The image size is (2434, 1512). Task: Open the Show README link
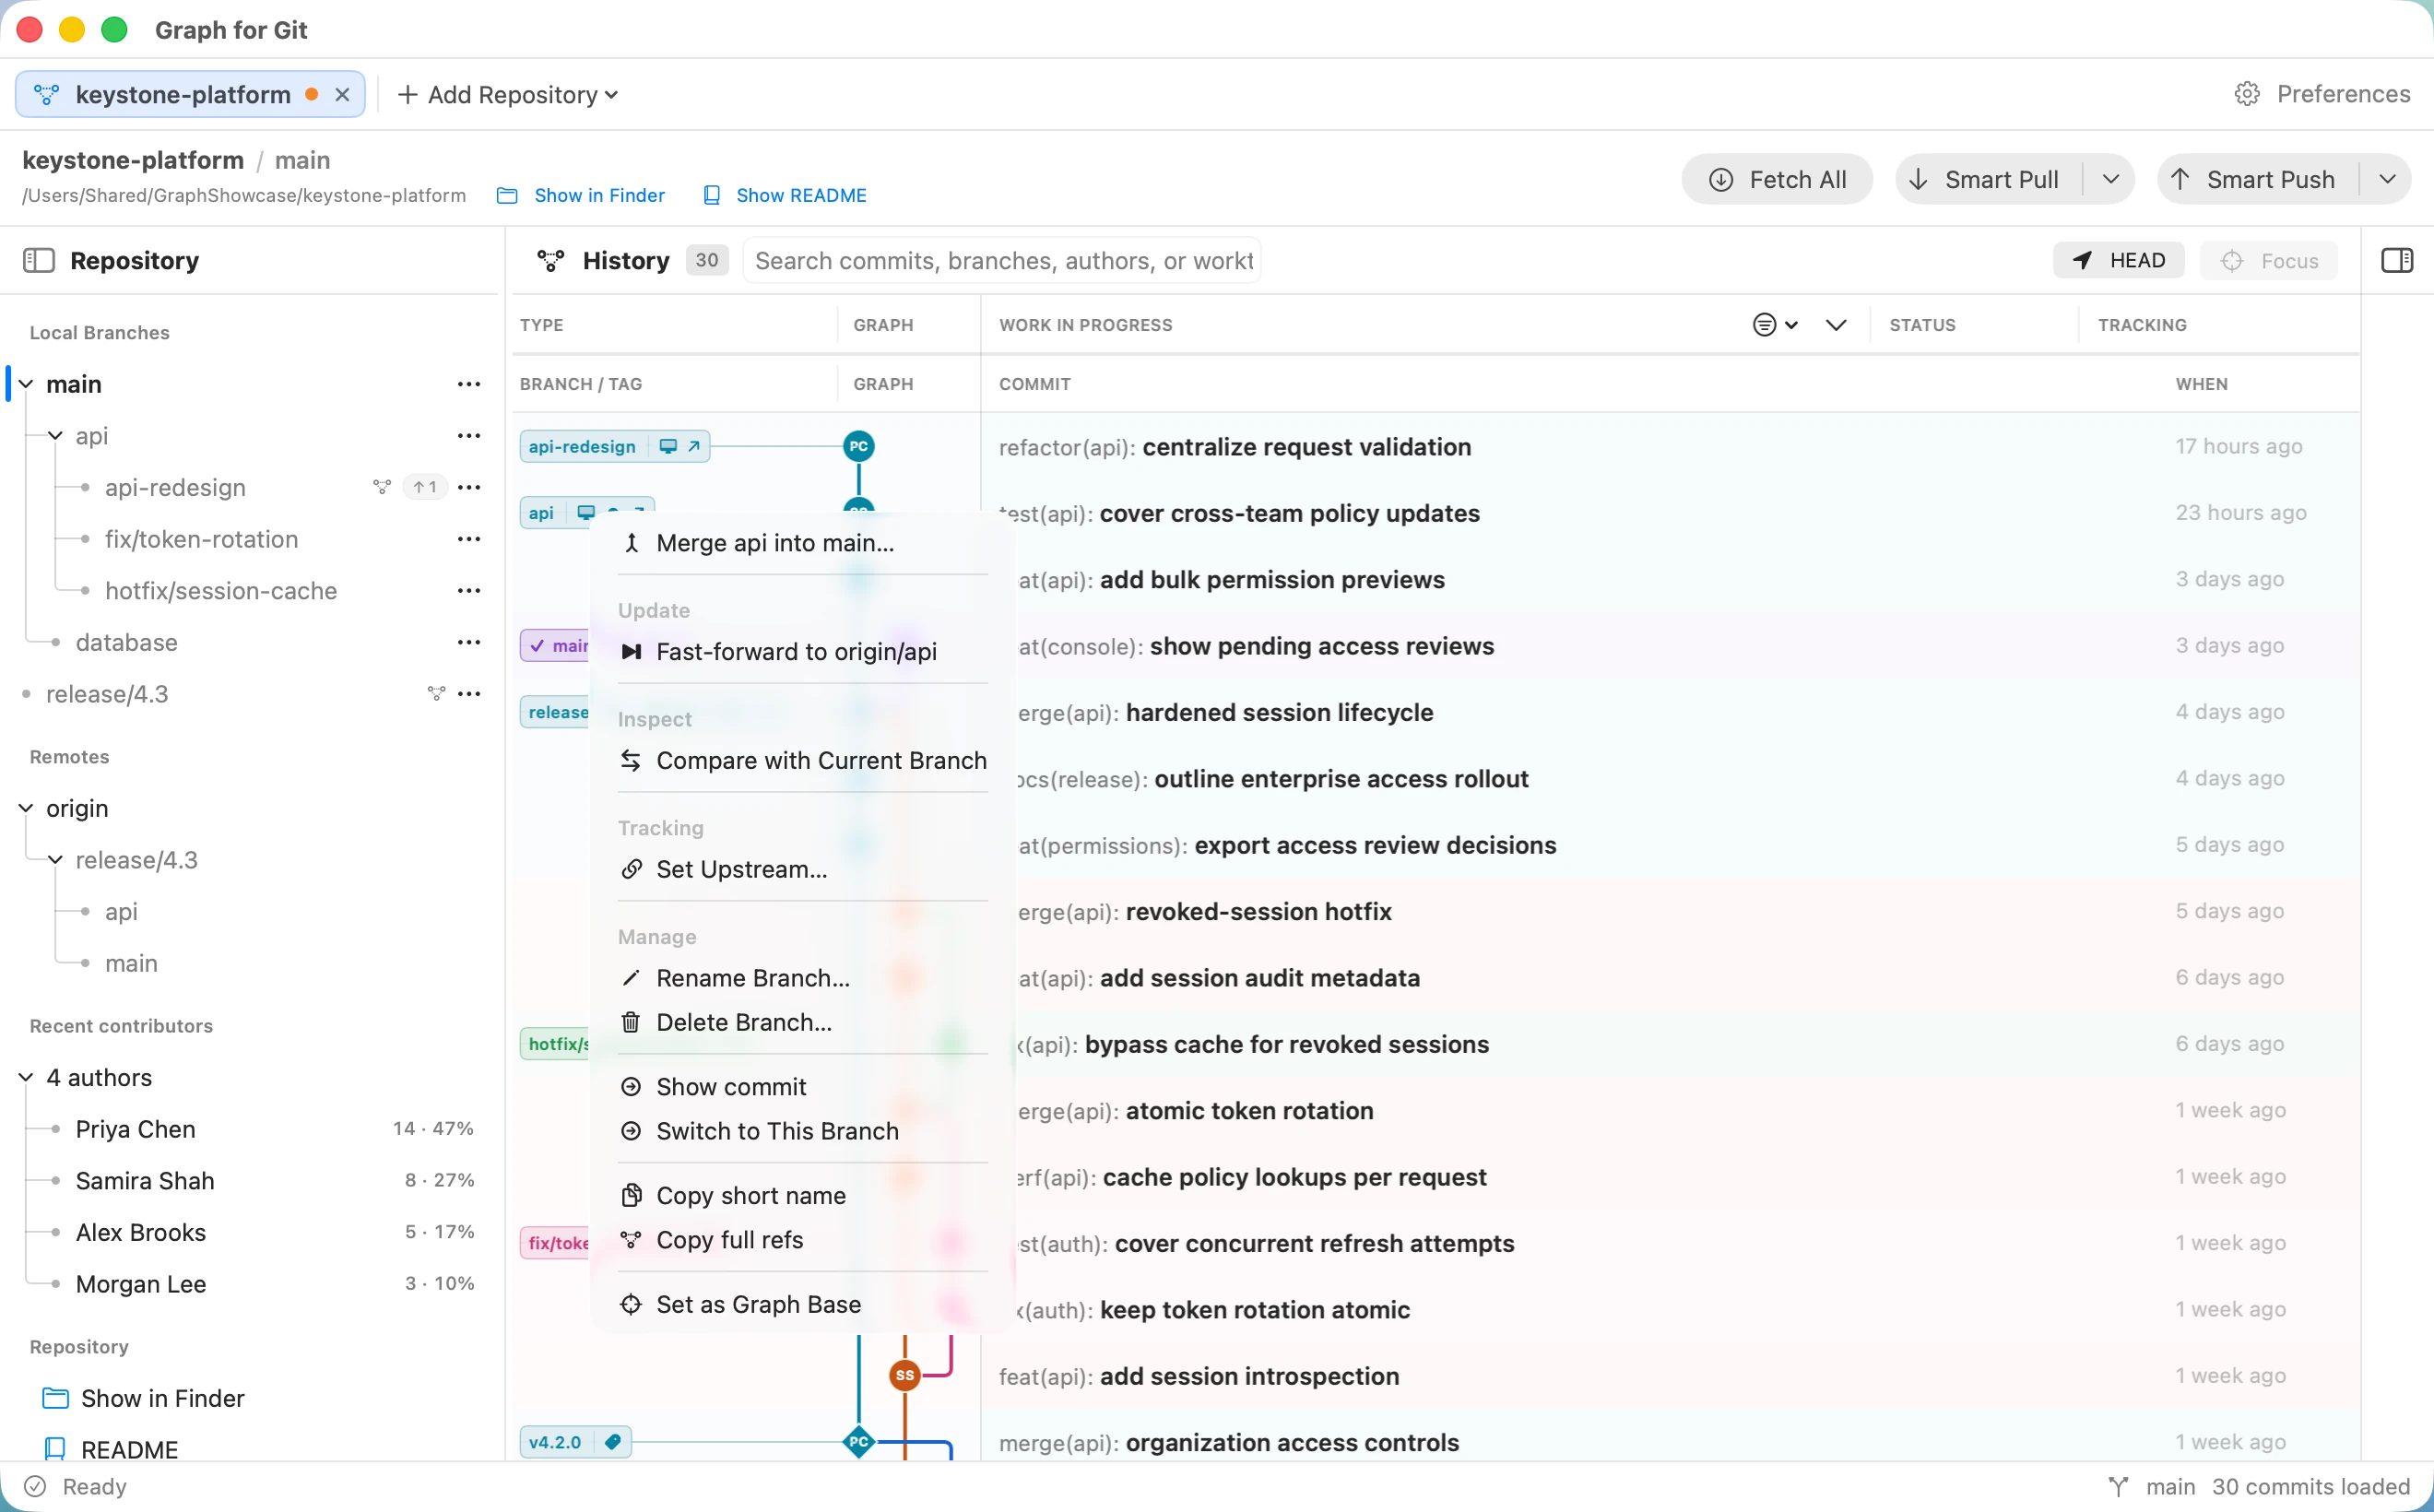point(785,195)
